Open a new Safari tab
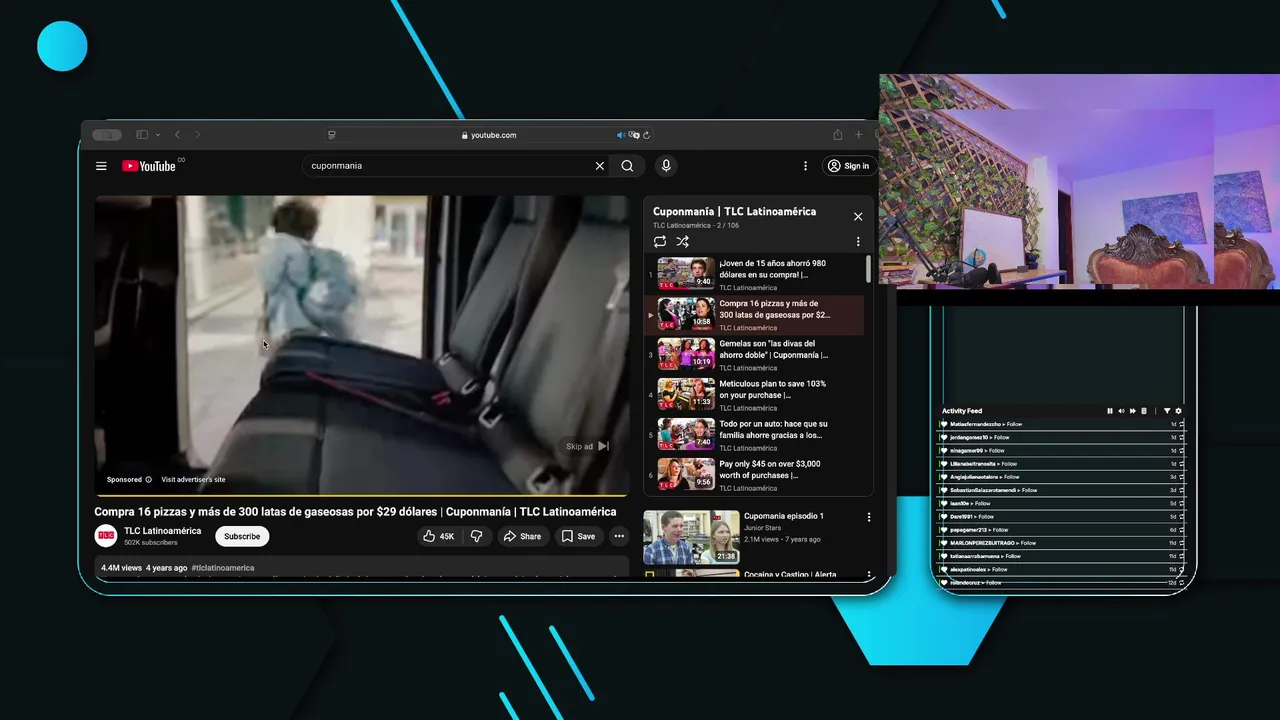Screen dimensions: 1280x720 [x=858, y=135]
